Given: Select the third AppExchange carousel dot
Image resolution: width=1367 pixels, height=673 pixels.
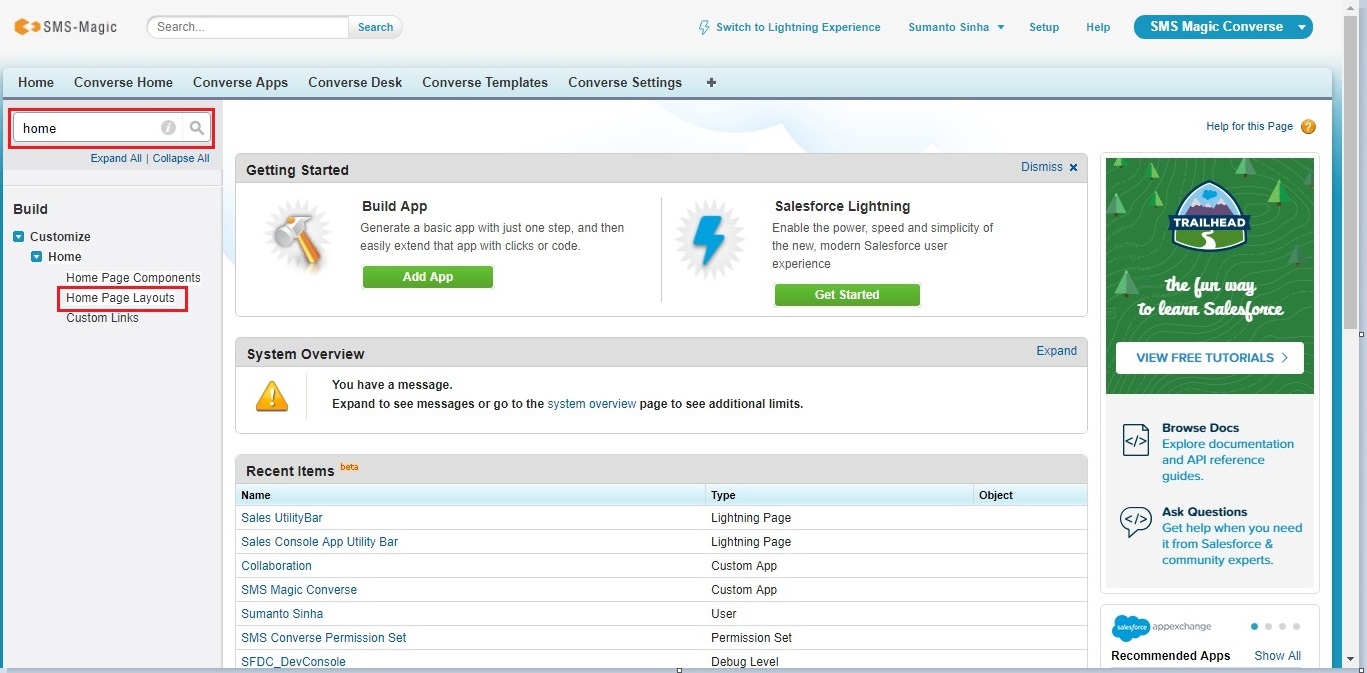Looking at the screenshot, I should (x=1283, y=627).
